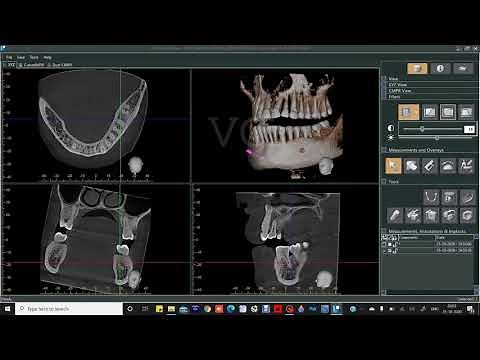
Task: Click the orientation head in axial view
Action: [135, 165]
